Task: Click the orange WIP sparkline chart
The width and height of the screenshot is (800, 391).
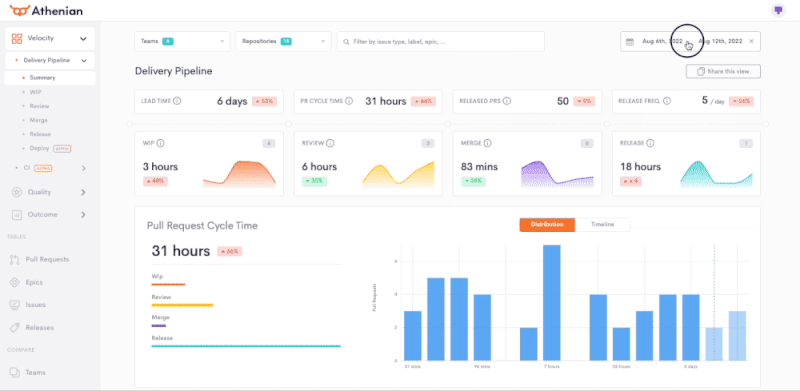Action: tap(239, 175)
